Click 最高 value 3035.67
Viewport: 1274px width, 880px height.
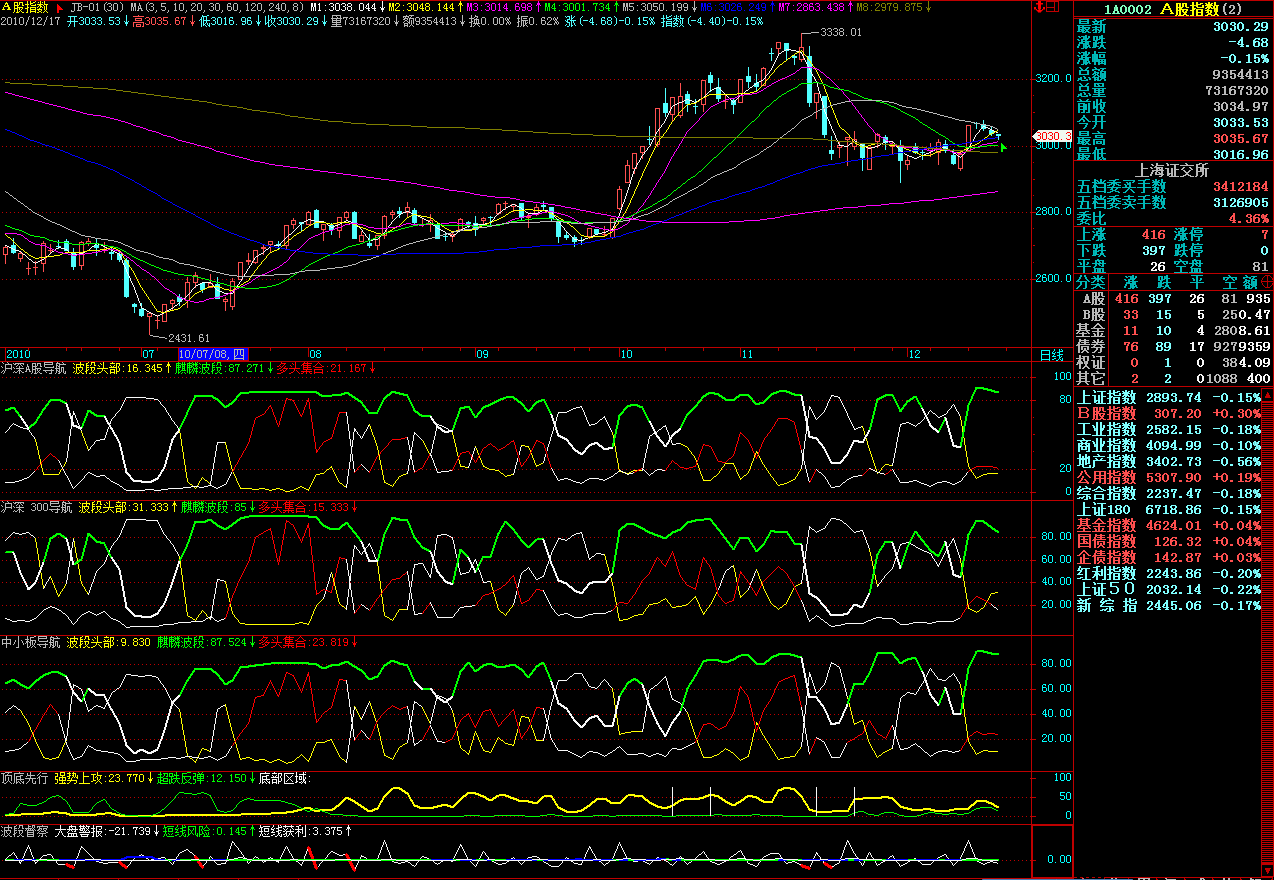coord(1242,139)
